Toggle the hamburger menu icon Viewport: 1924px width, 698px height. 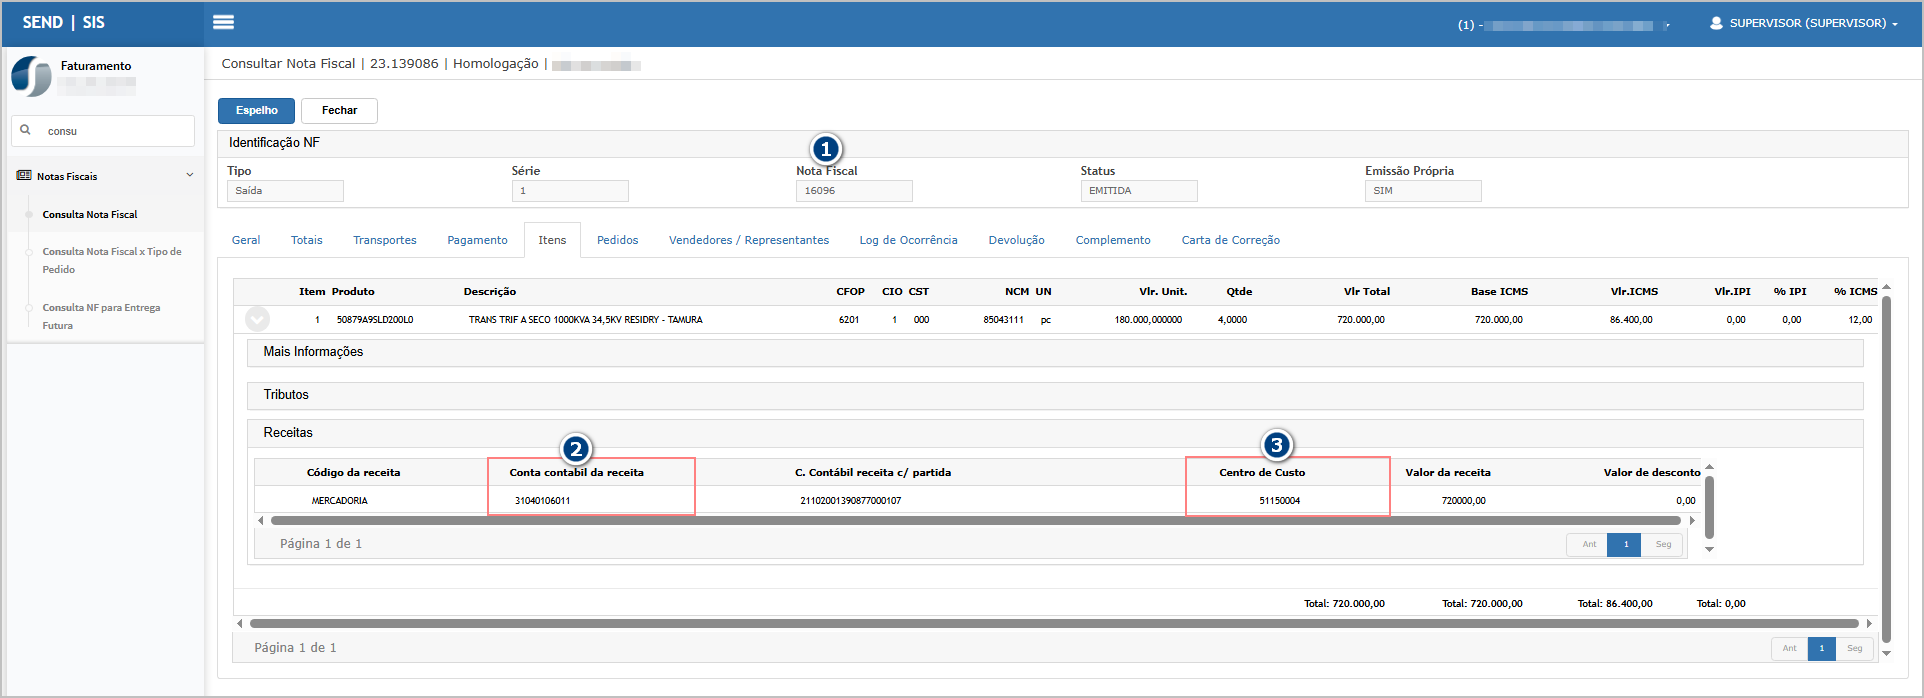pos(223,22)
